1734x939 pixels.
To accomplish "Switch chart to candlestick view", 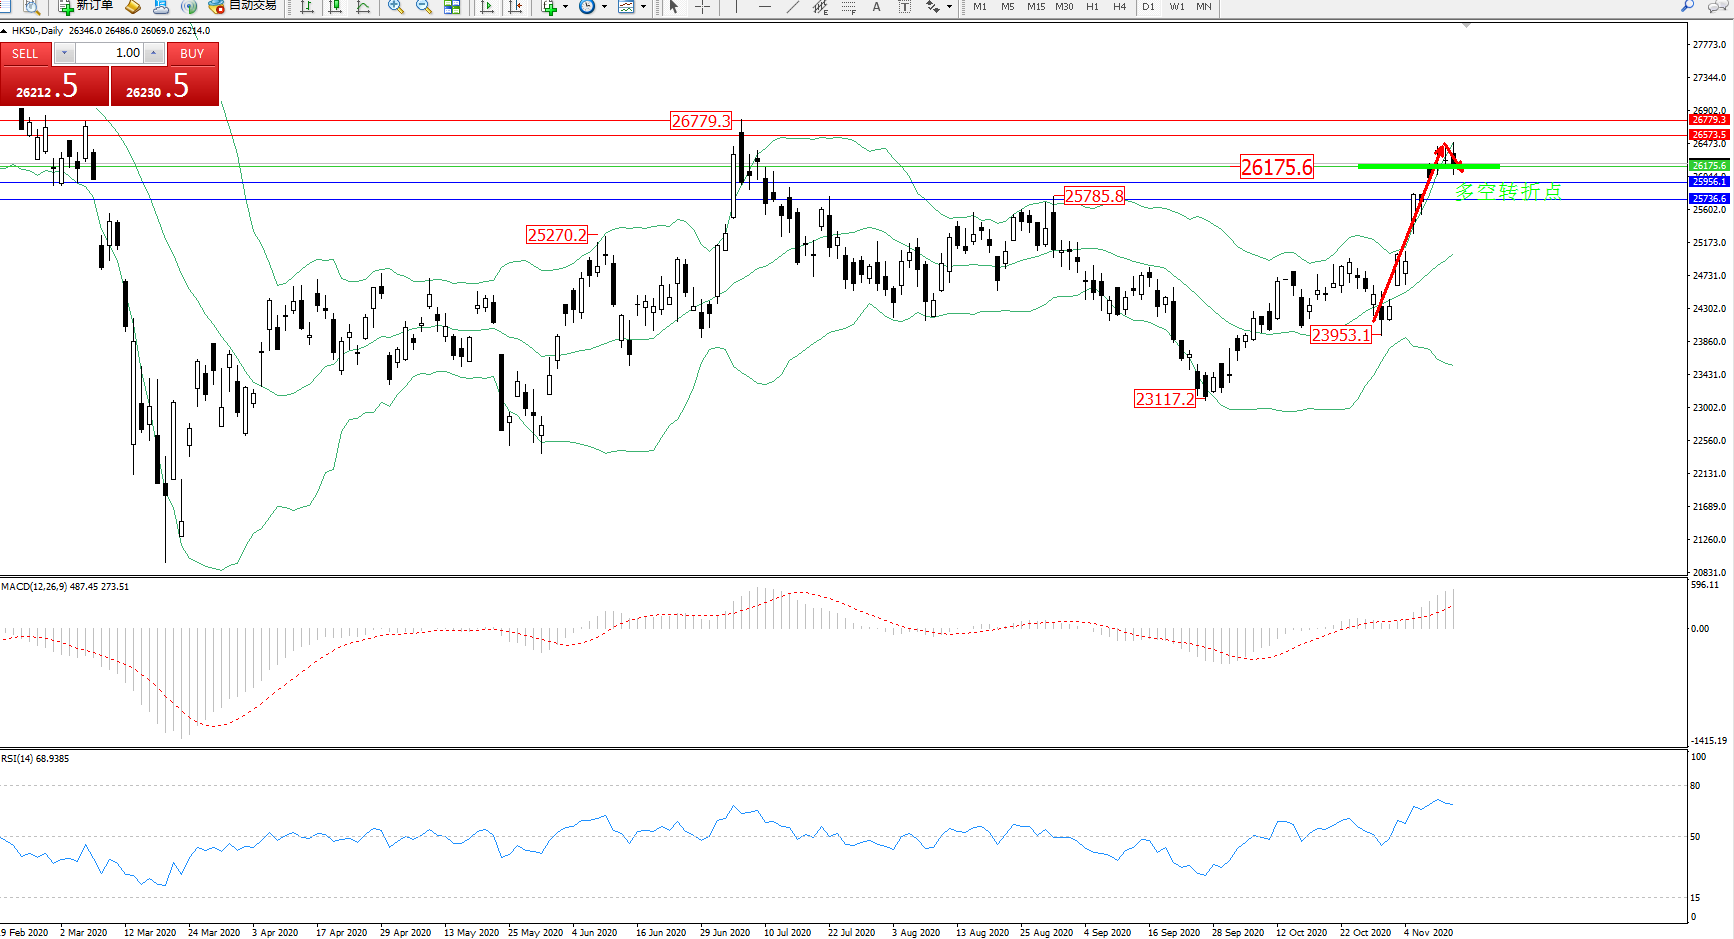I will click(x=335, y=7).
